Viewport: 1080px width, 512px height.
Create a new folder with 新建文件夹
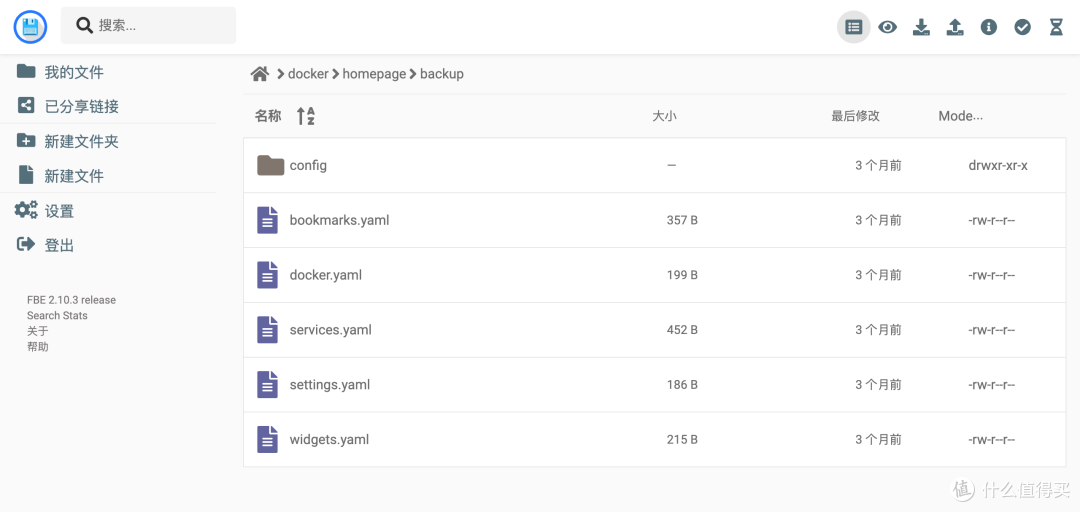pyautogui.click(x=81, y=141)
